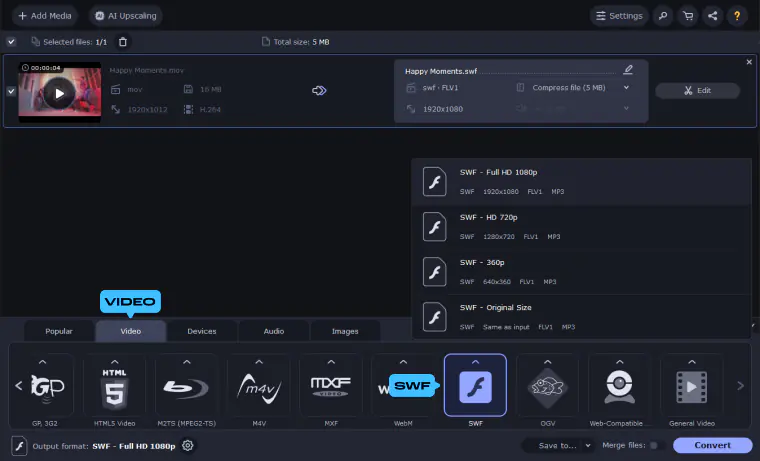
Task: Switch to the Video tab
Action: (131, 331)
